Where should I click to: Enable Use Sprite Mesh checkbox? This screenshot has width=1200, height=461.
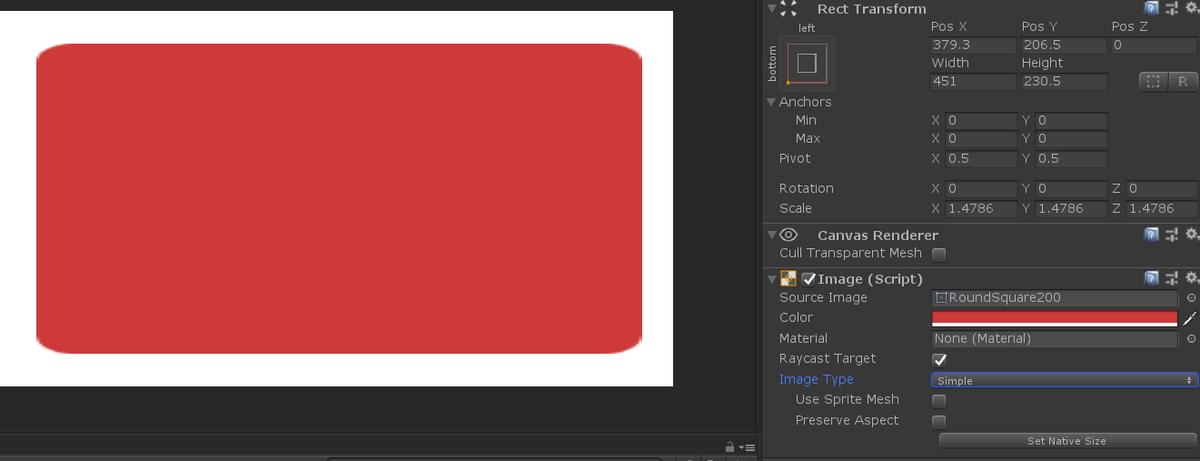[939, 400]
